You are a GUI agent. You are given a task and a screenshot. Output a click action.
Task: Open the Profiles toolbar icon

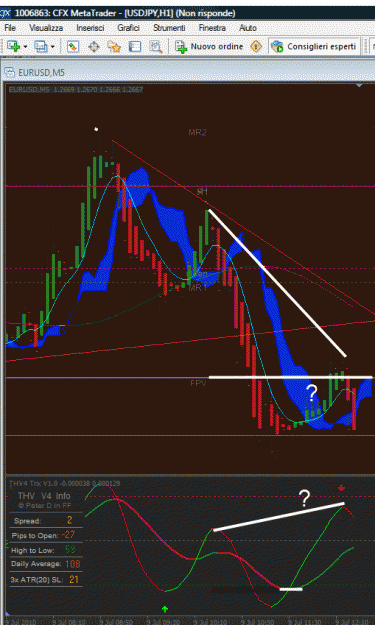pyautogui.click(x=40, y=47)
